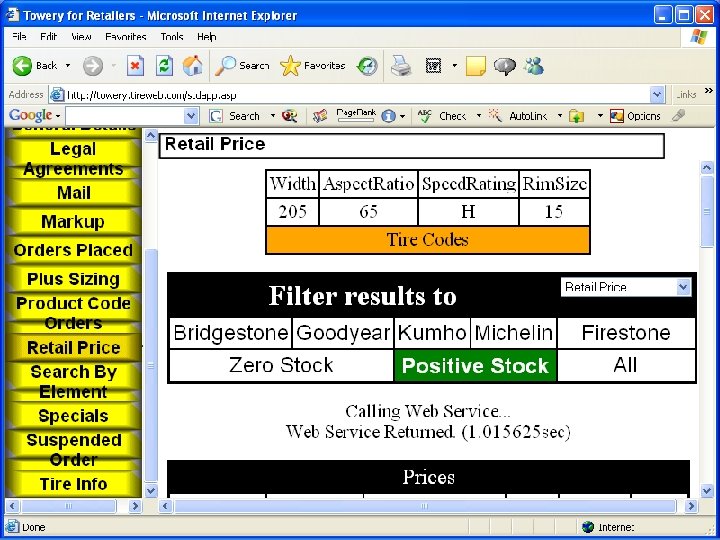Refresh the page with the green arrows icon

pyautogui.click(x=164, y=66)
